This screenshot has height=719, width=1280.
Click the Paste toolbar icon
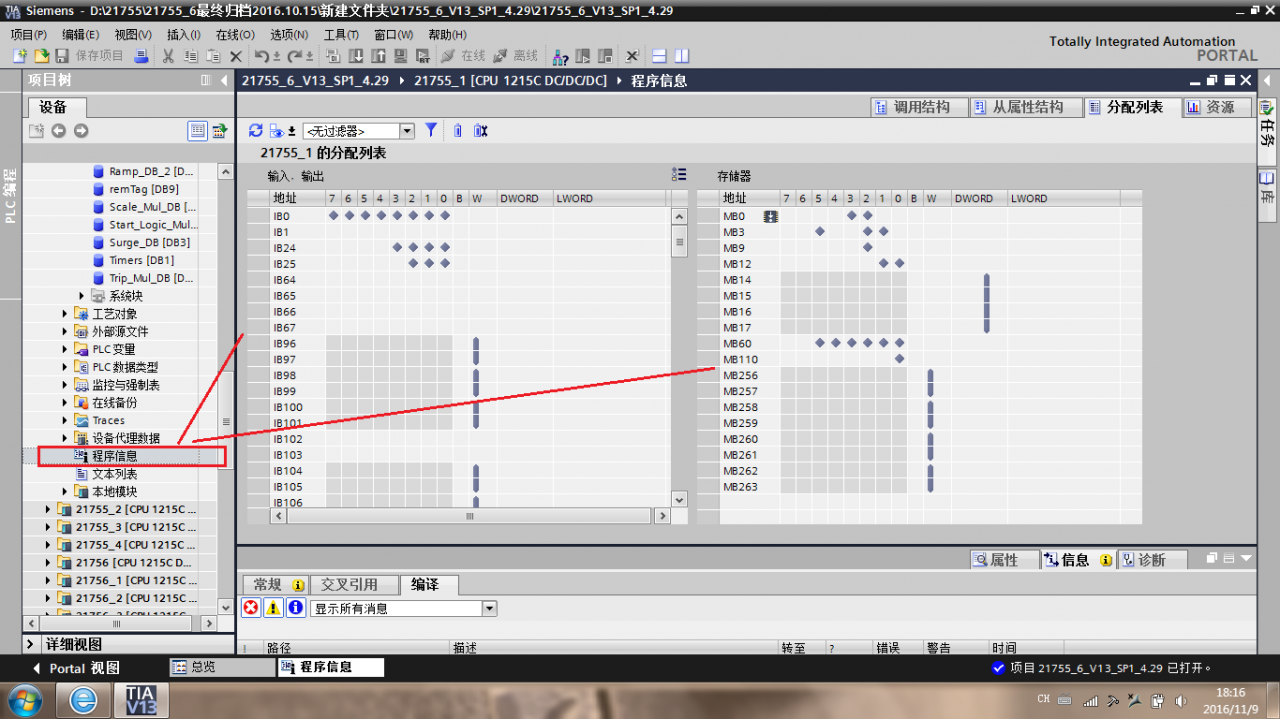pyautogui.click(x=213, y=56)
